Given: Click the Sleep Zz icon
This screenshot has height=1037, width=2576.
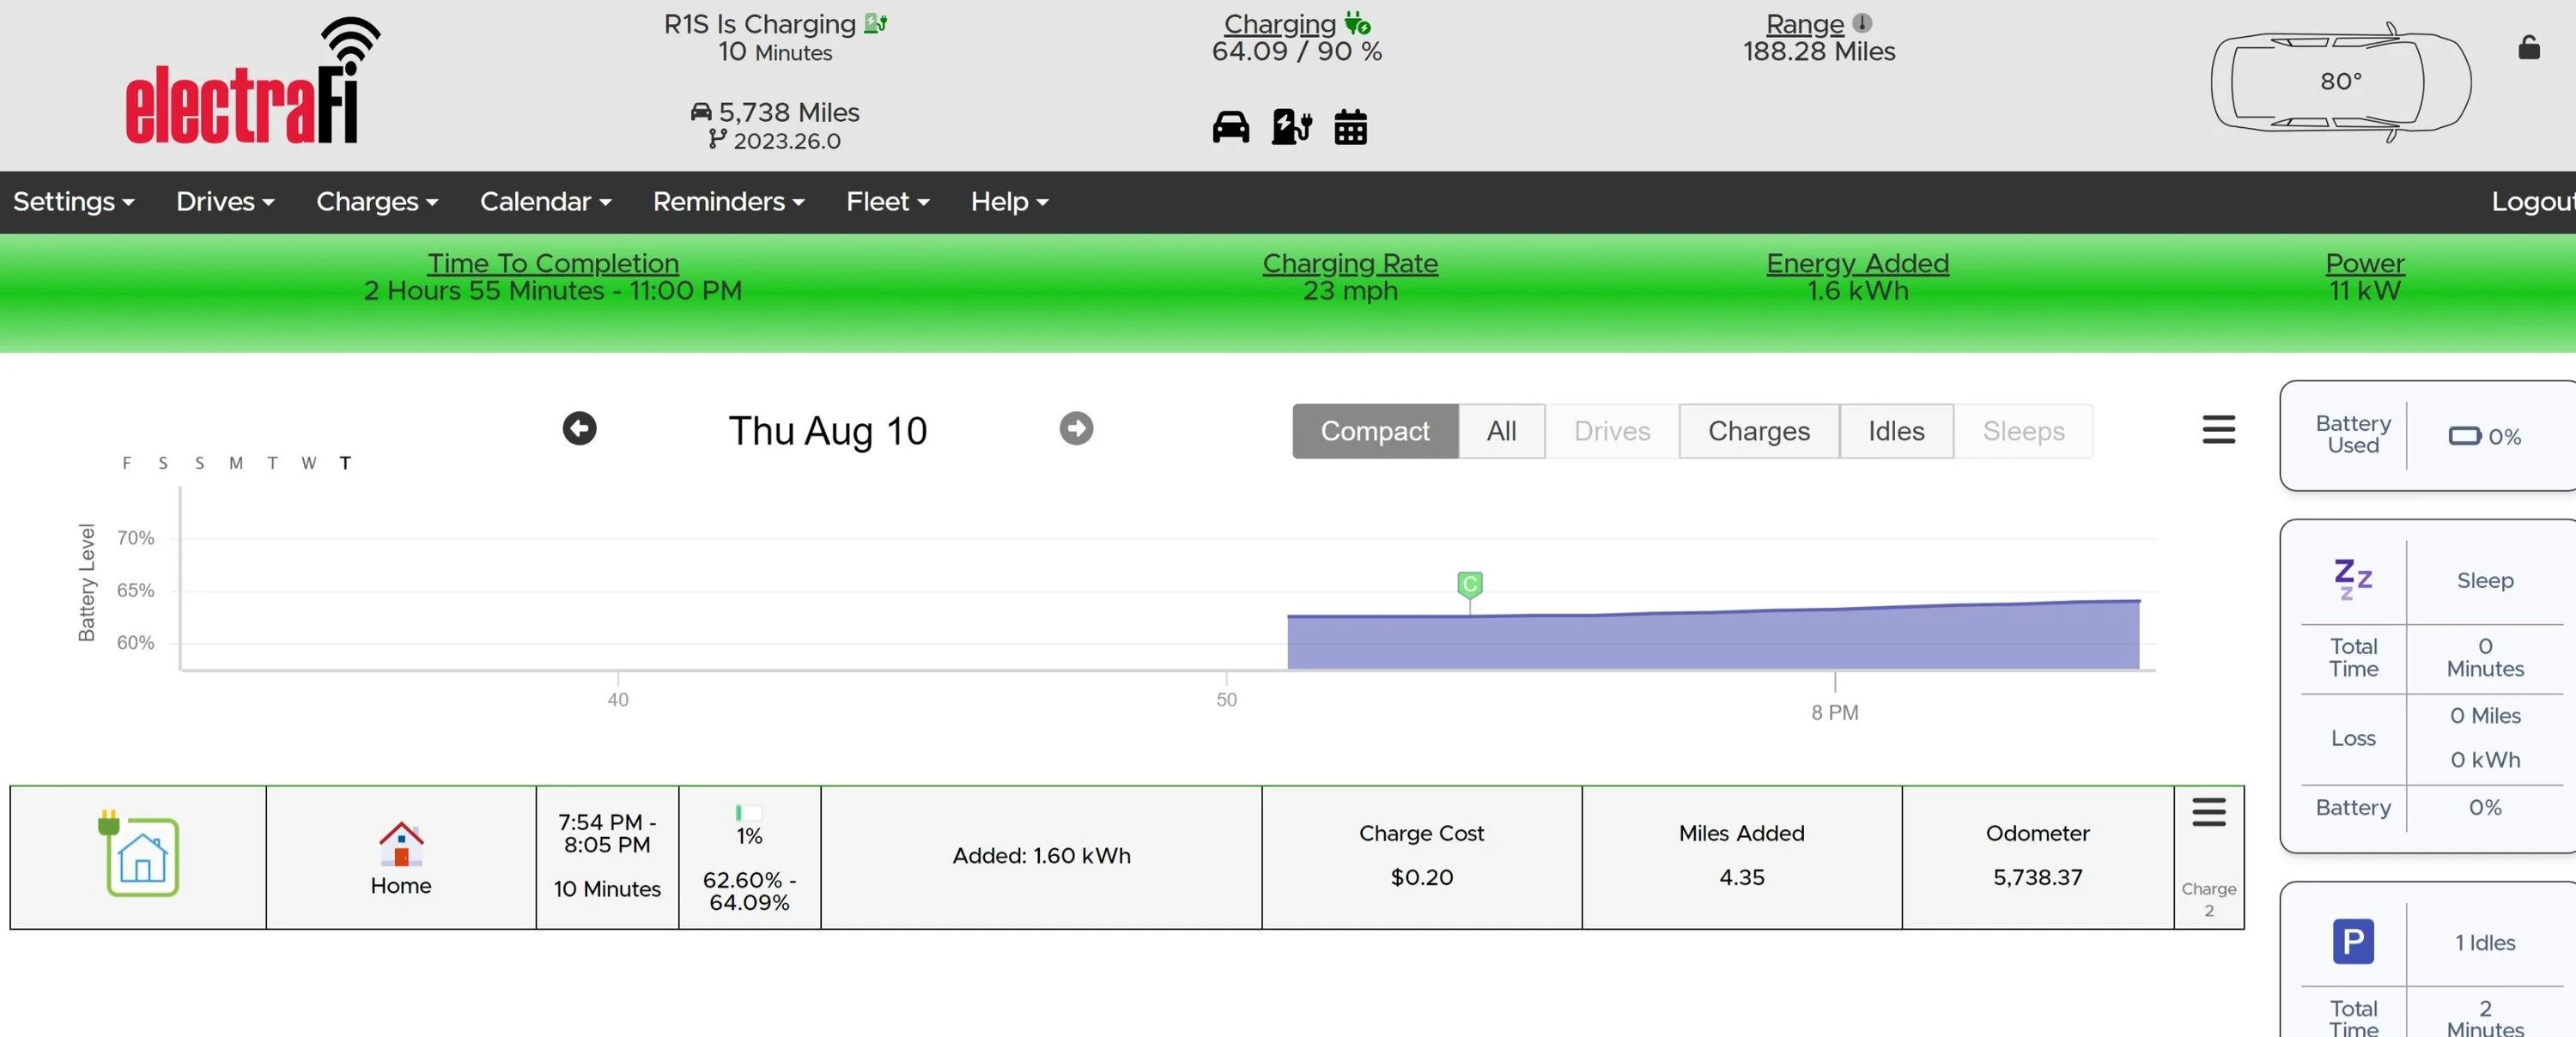Looking at the screenshot, I should pyautogui.click(x=2352, y=579).
